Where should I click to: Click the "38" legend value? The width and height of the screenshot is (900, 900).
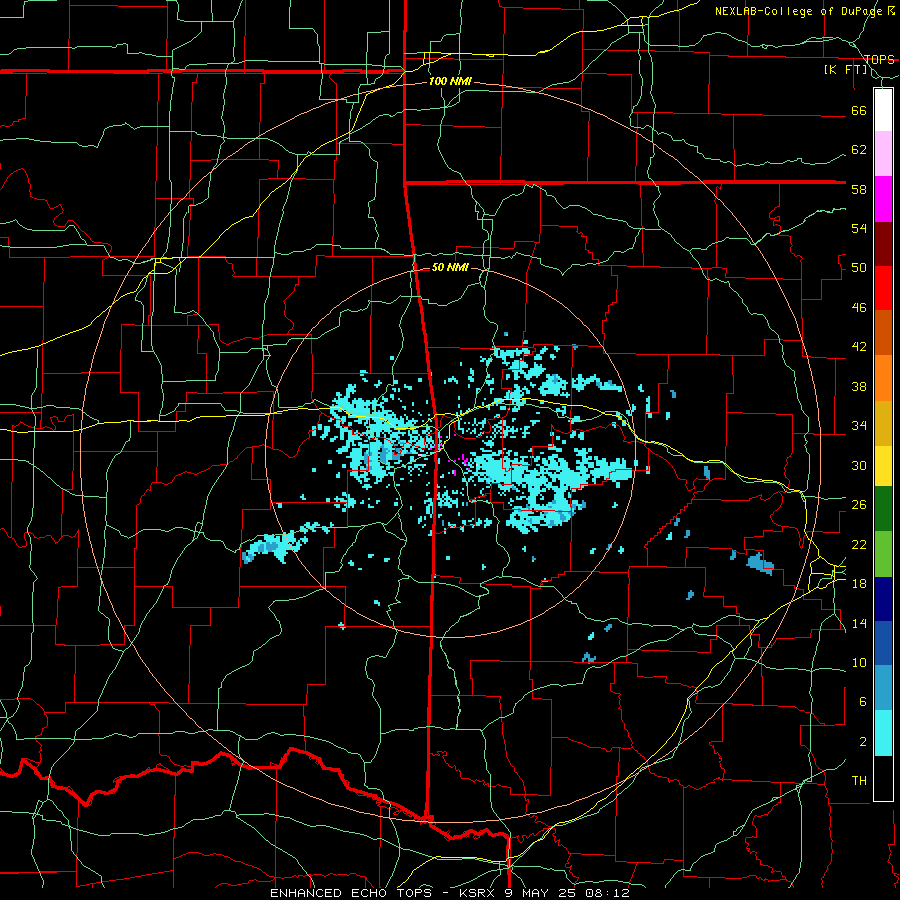(859, 386)
